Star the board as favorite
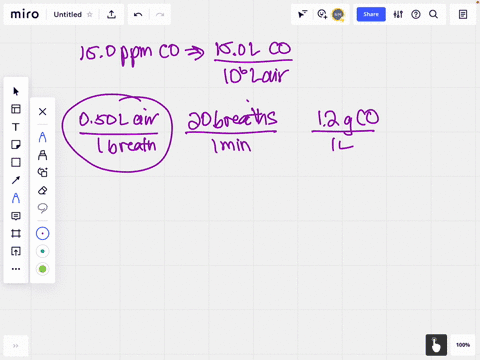Image resolution: width=480 pixels, height=360 pixels. [90, 14]
